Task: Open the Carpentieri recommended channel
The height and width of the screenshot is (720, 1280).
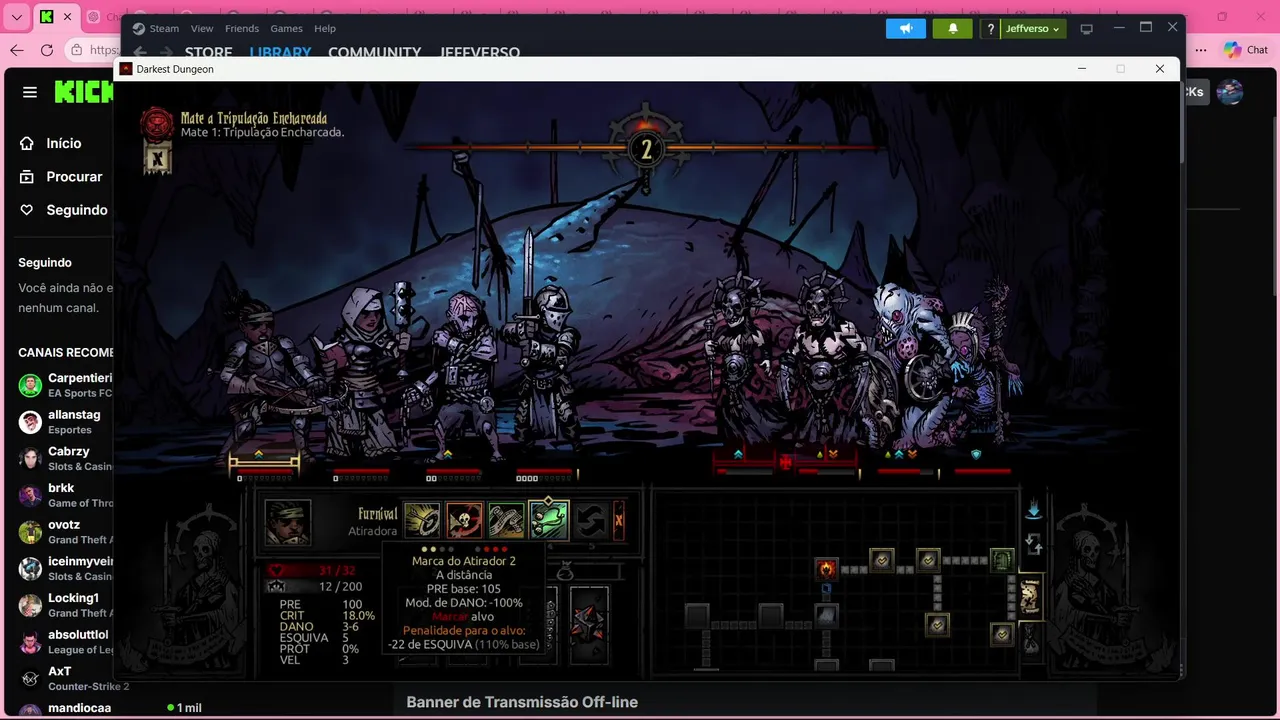Action: click(x=64, y=385)
